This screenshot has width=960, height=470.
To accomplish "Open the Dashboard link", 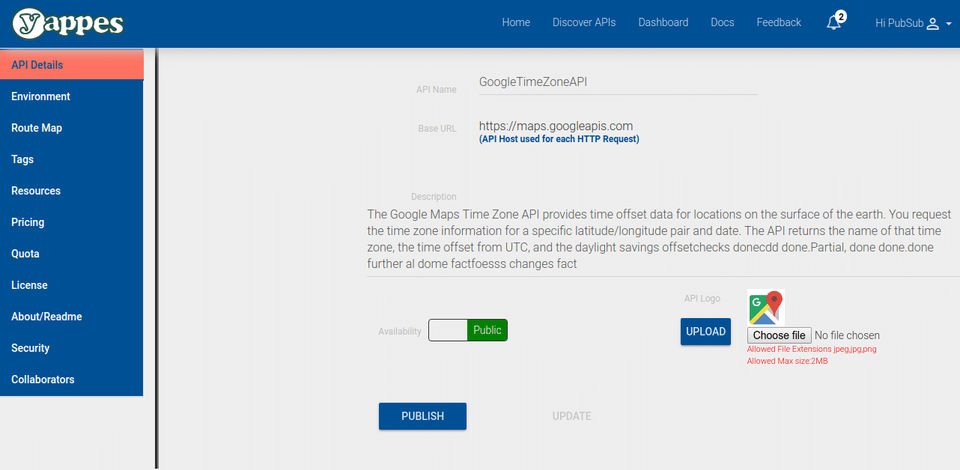I will click(663, 23).
